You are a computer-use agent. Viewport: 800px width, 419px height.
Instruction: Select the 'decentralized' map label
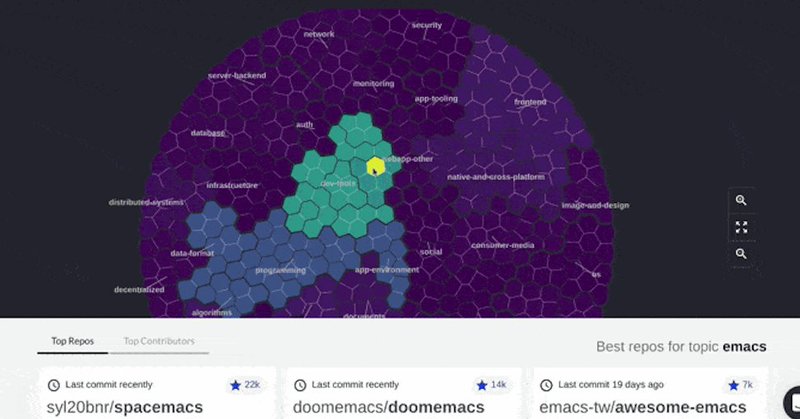(x=139, y=289)
